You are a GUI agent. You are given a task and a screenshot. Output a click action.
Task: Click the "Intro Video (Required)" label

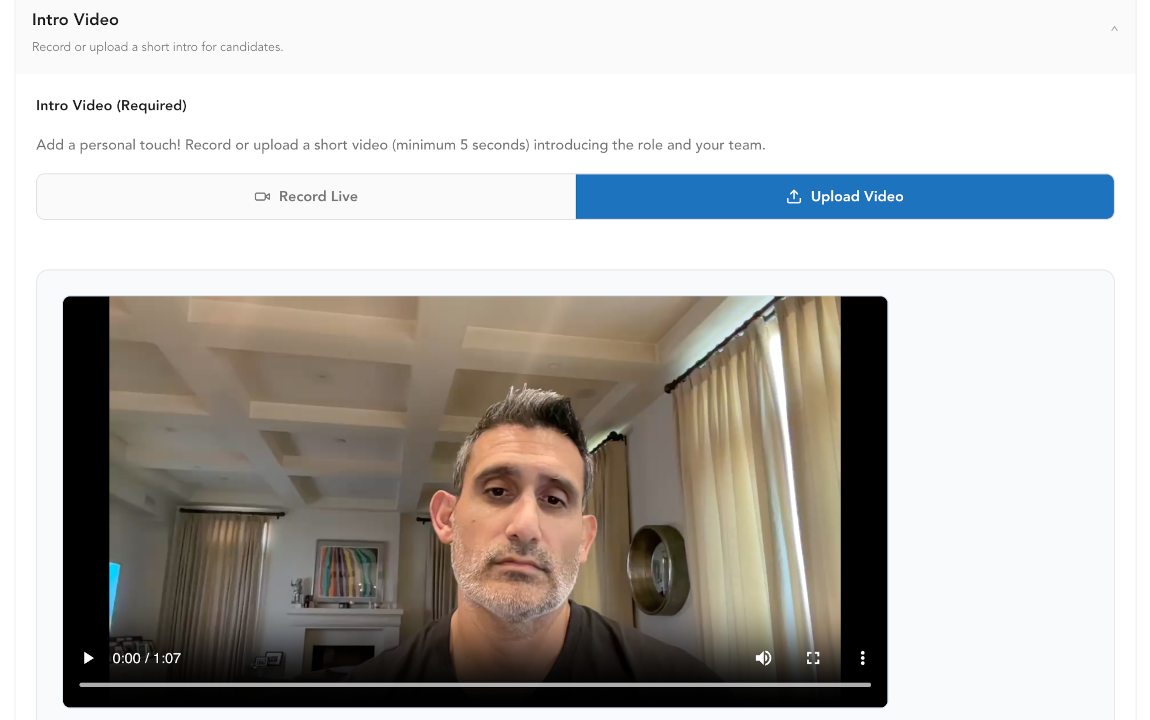111,106
